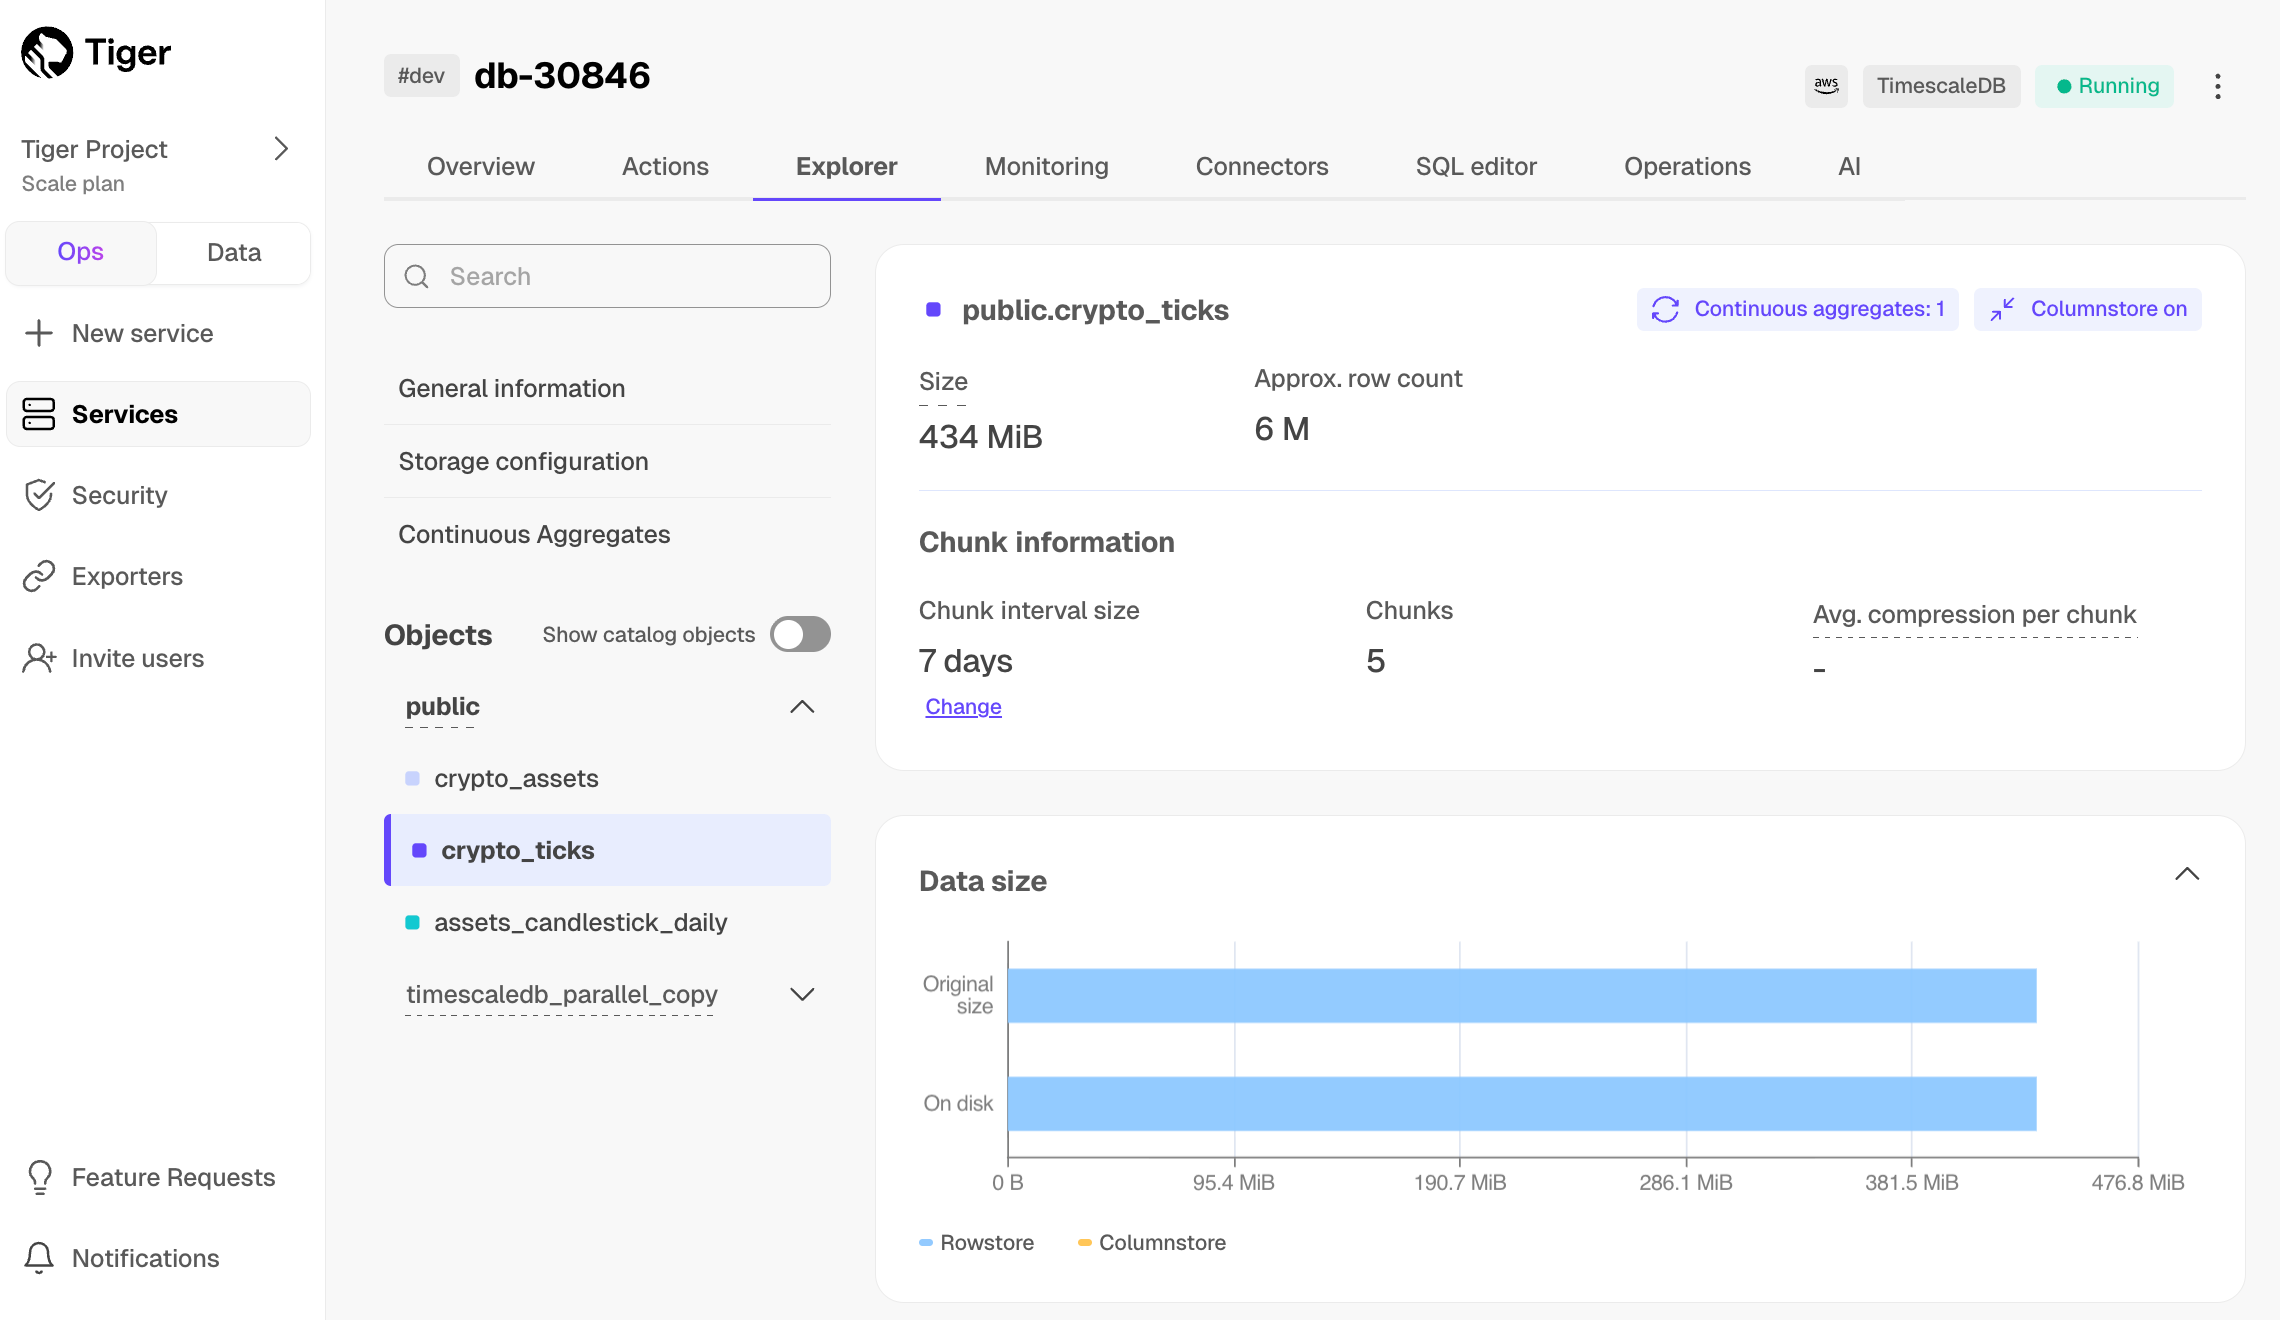Click the AWS cloud provider badge
2280x1320 pixels.
coord(1826,86)
